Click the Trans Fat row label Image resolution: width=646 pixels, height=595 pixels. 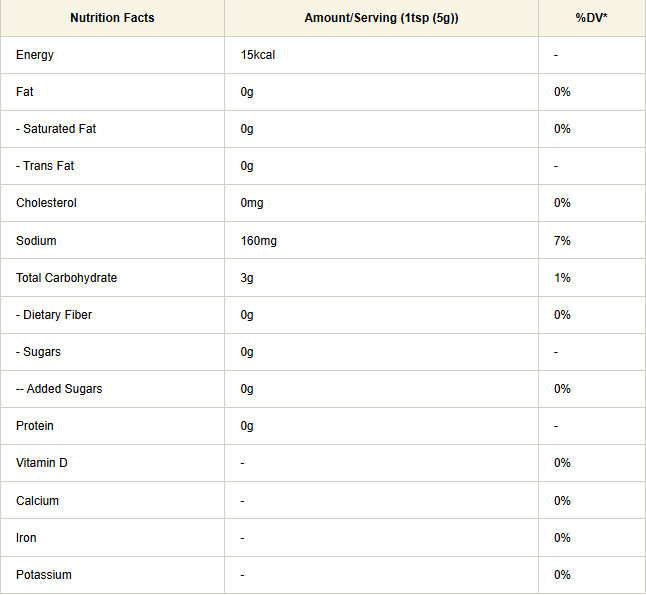coord(45,166)
